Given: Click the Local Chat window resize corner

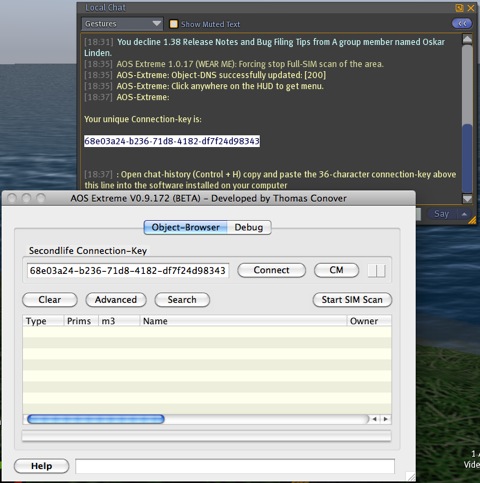Looking at the screenshot, I should click(472, 220).
